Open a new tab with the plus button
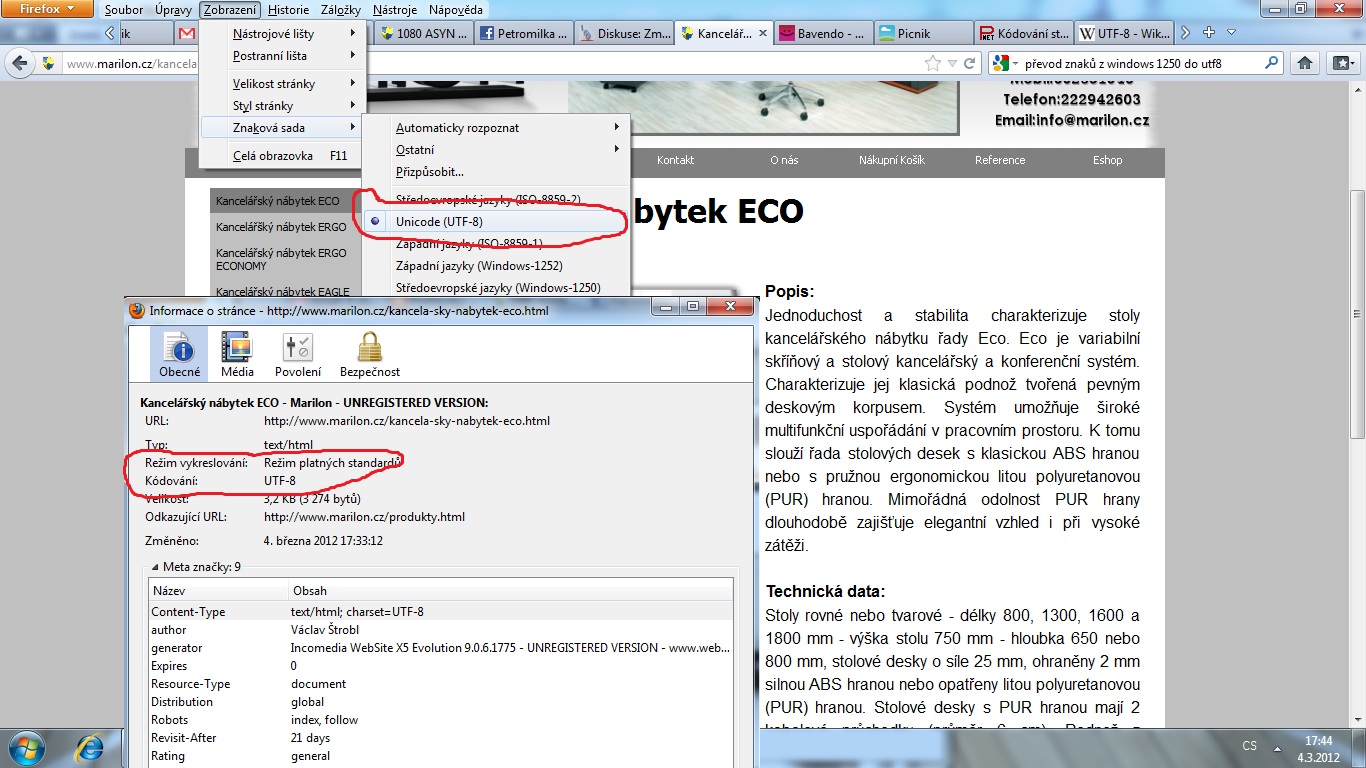The height and width of the screenshot is (768, 1366). point(1209,33)
